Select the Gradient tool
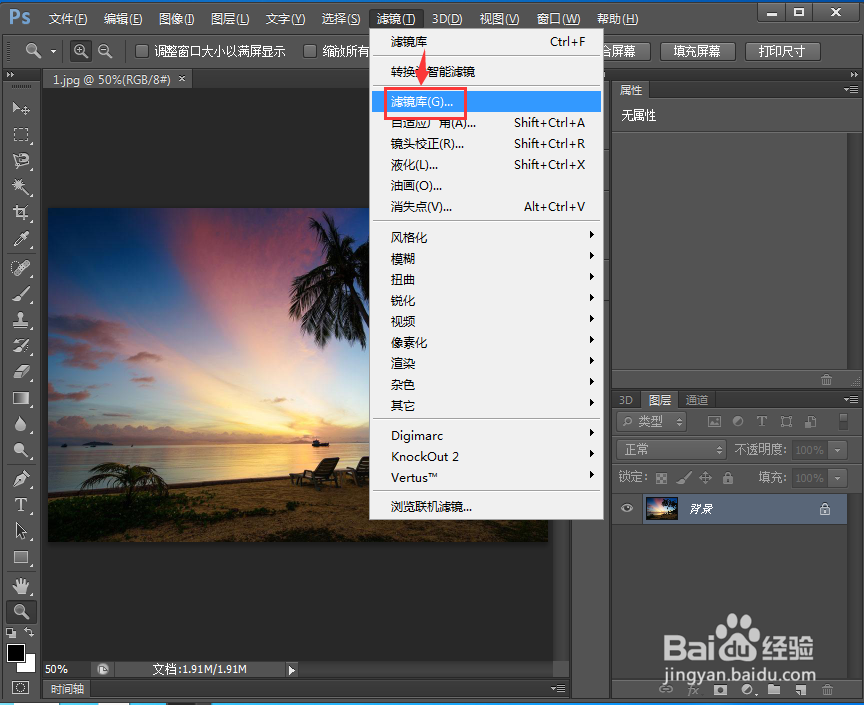This screenshot has width=864, height=705. pos(21,398)
